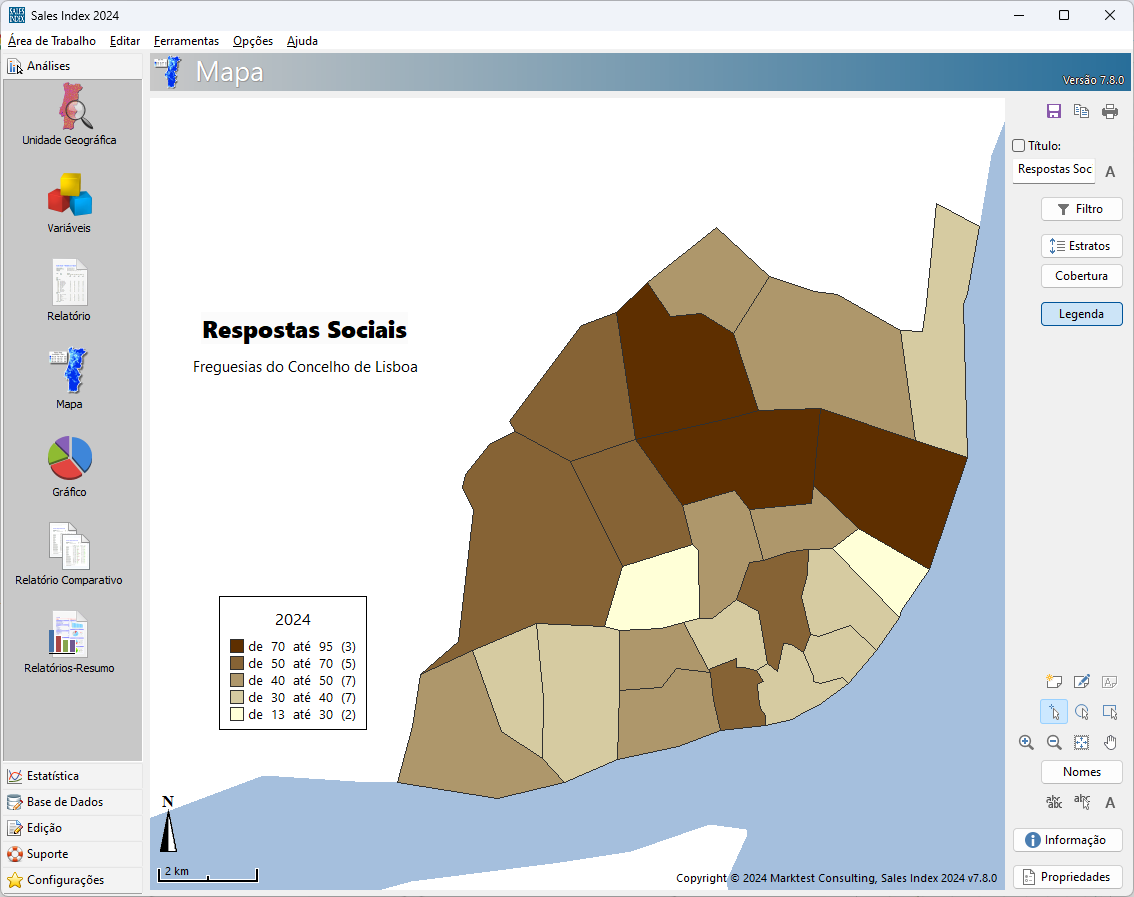
Task: Toggle the point selection cursor tool
Action: (1054, 712)
